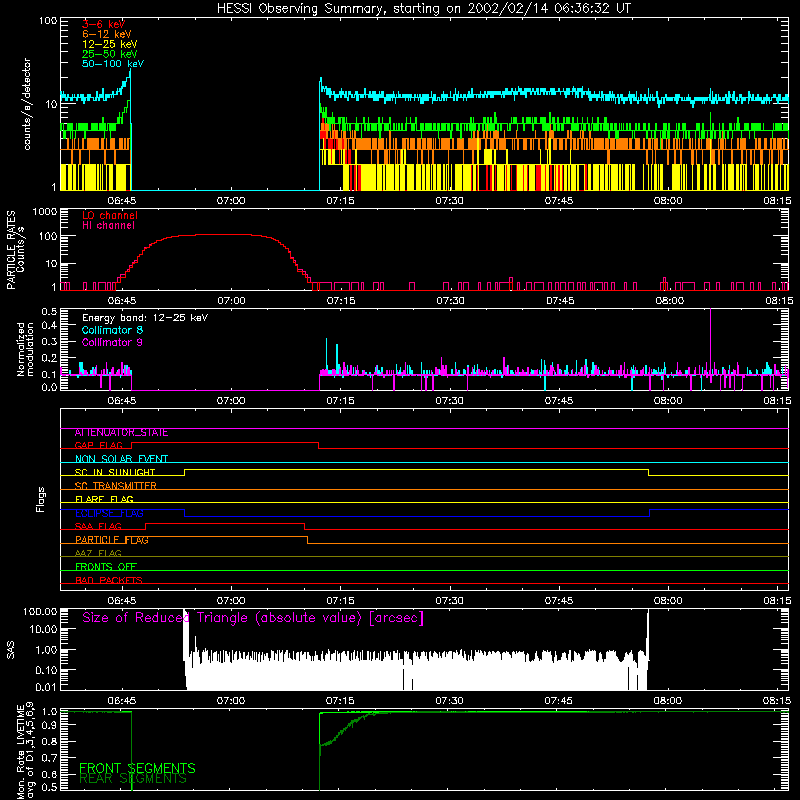The height and width of the screenshot is (800, 800).
Task: Click the counts/s/detector axis label
Action: pyautogui.click(x=27, y=104)
